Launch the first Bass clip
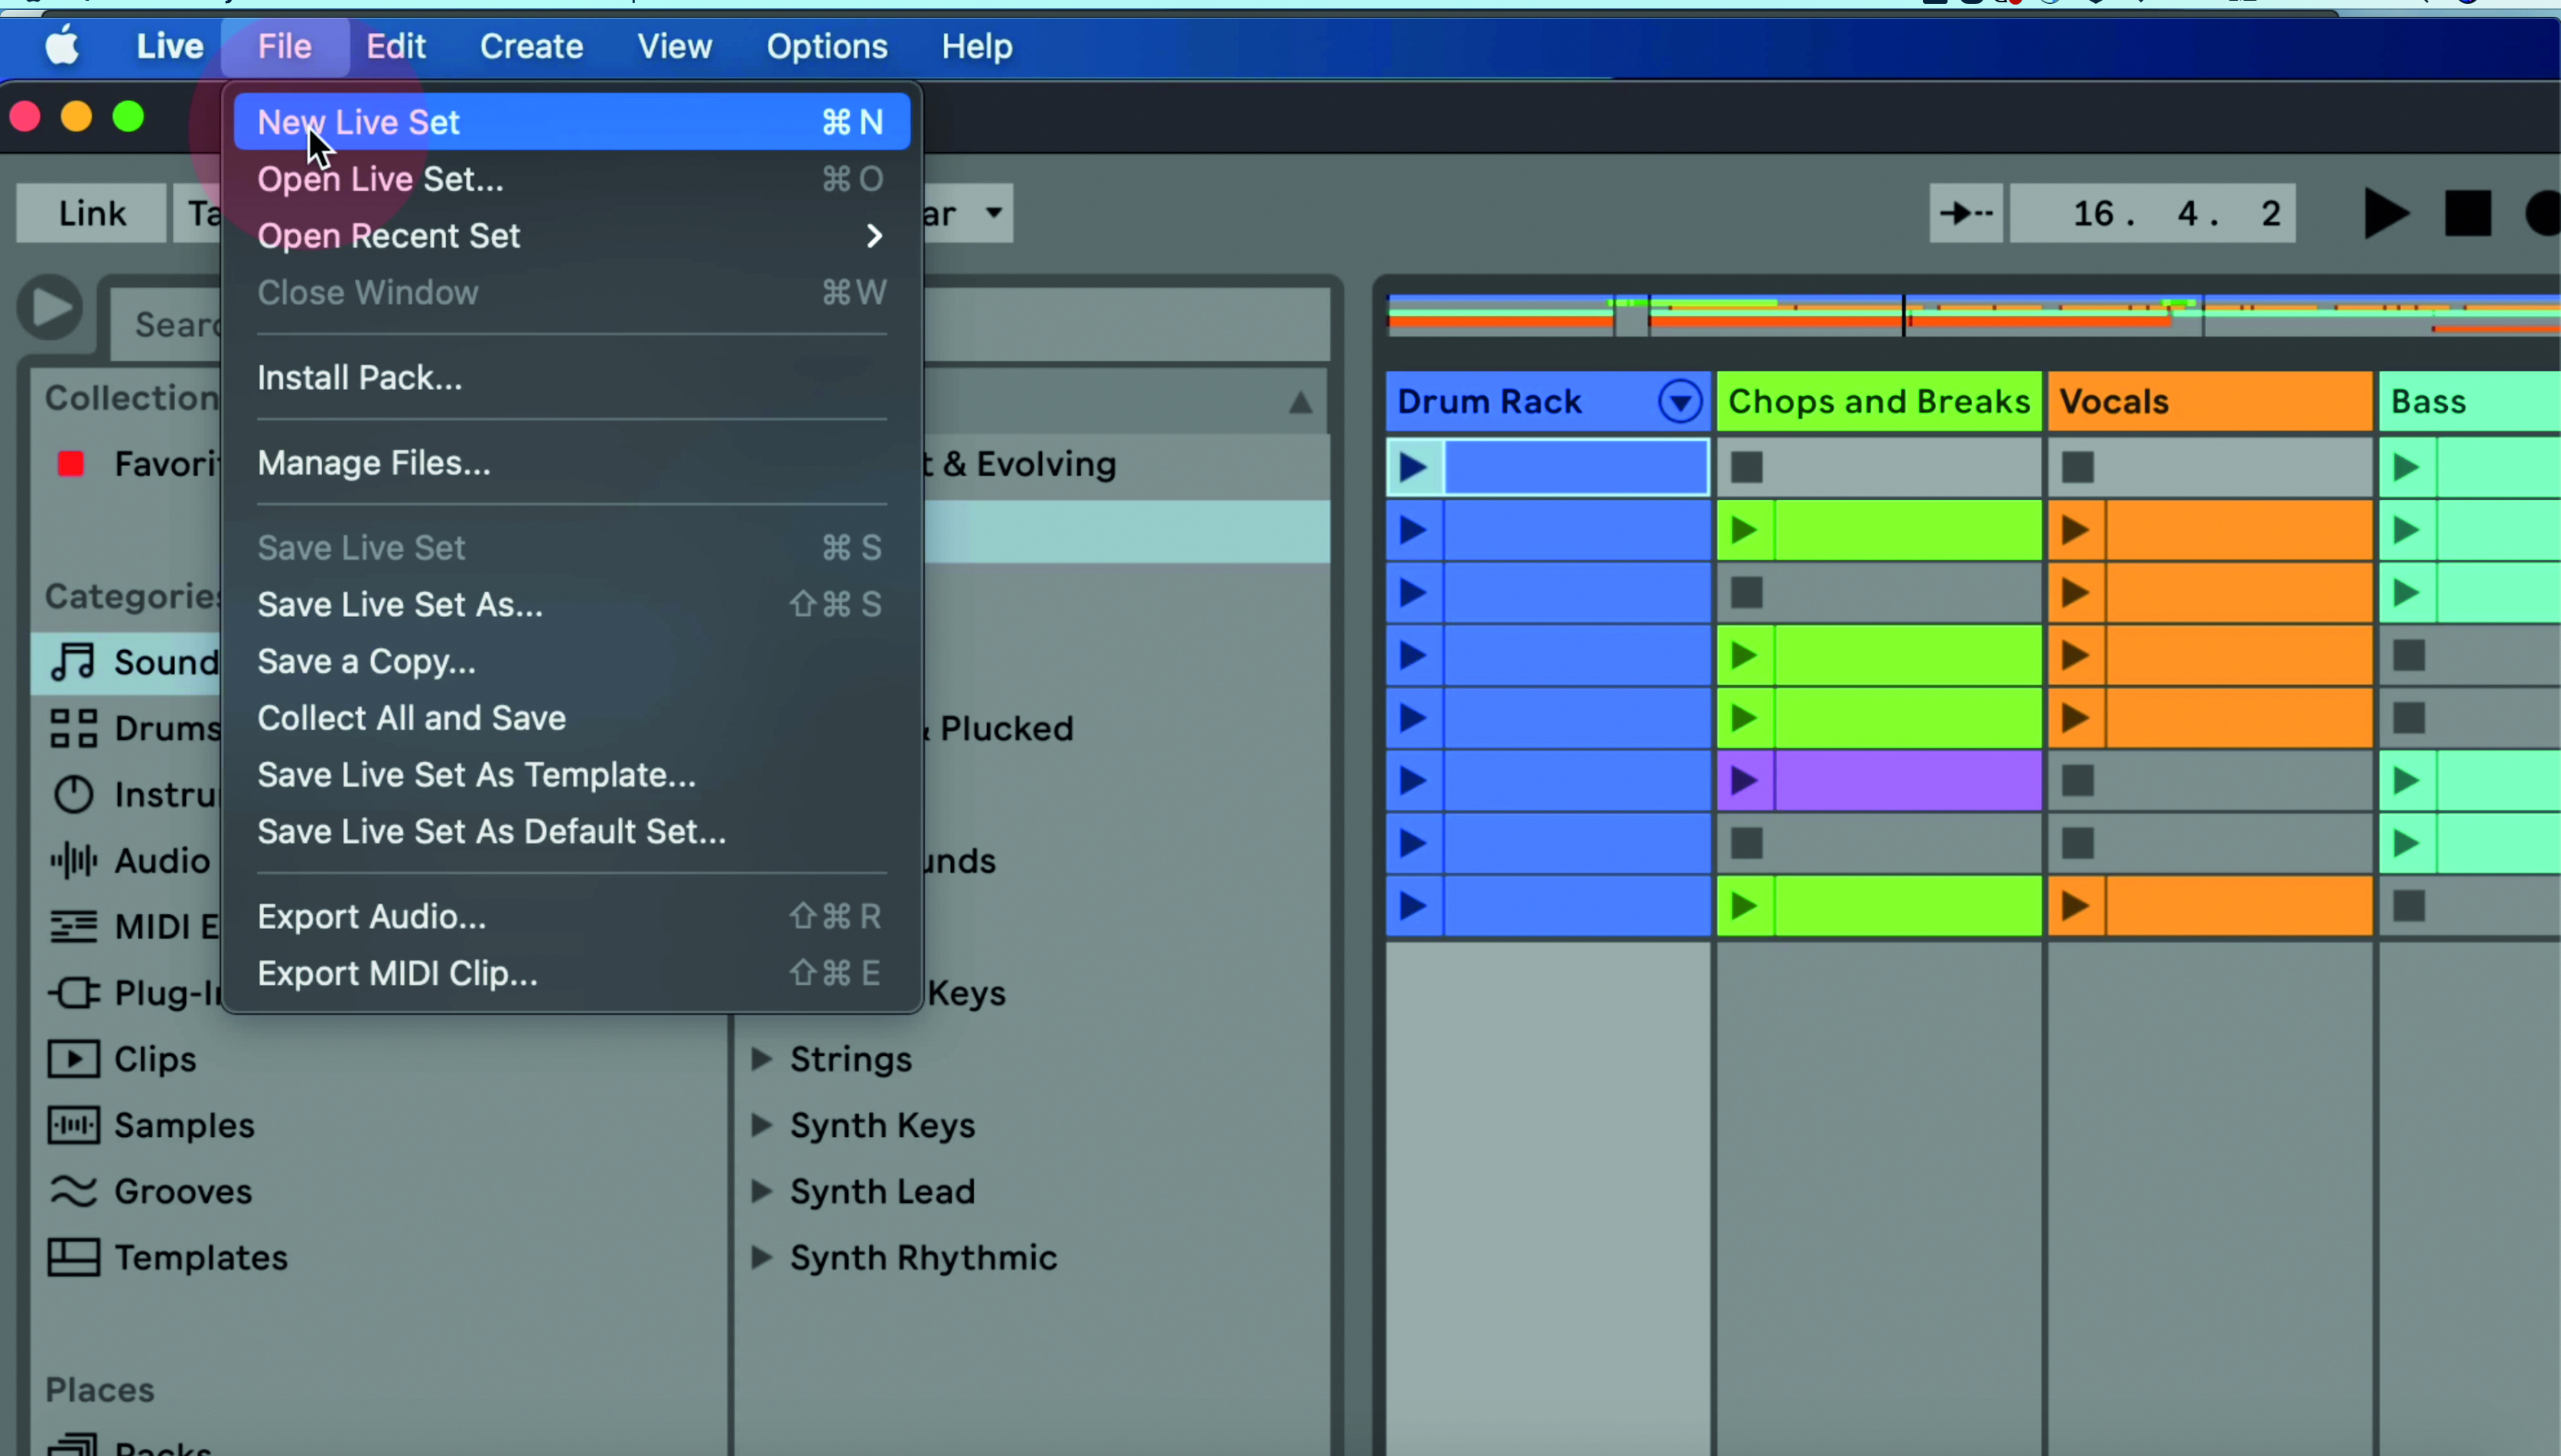This screenshot has height=1456, width=2561. point(2407,467)
